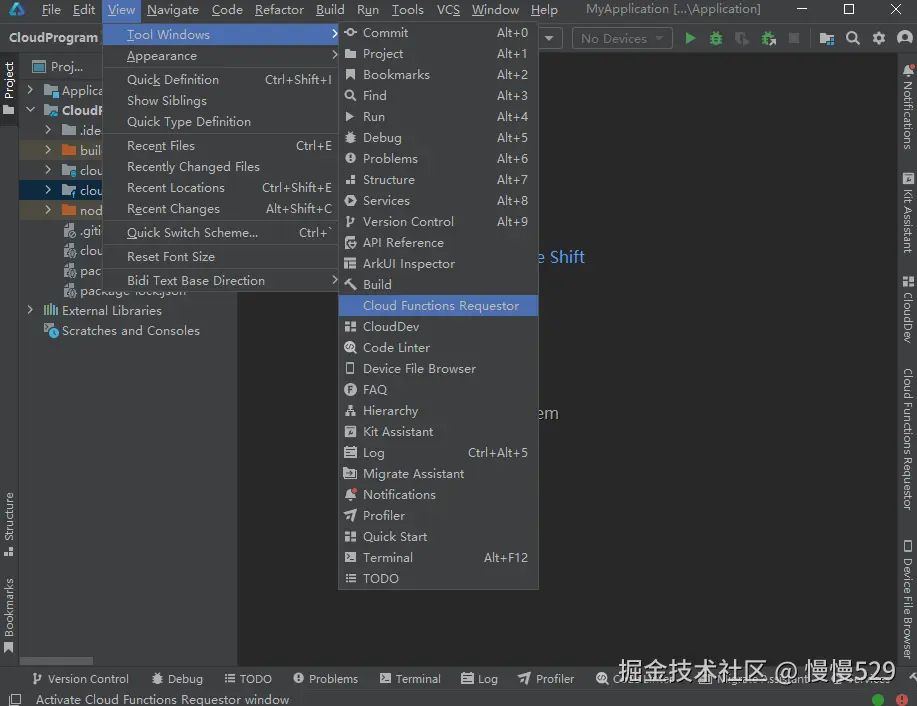The width and height of the screenshot is (917, 706).
Task: Expand the node_modules folder node
Action: [x=48, y=210]
